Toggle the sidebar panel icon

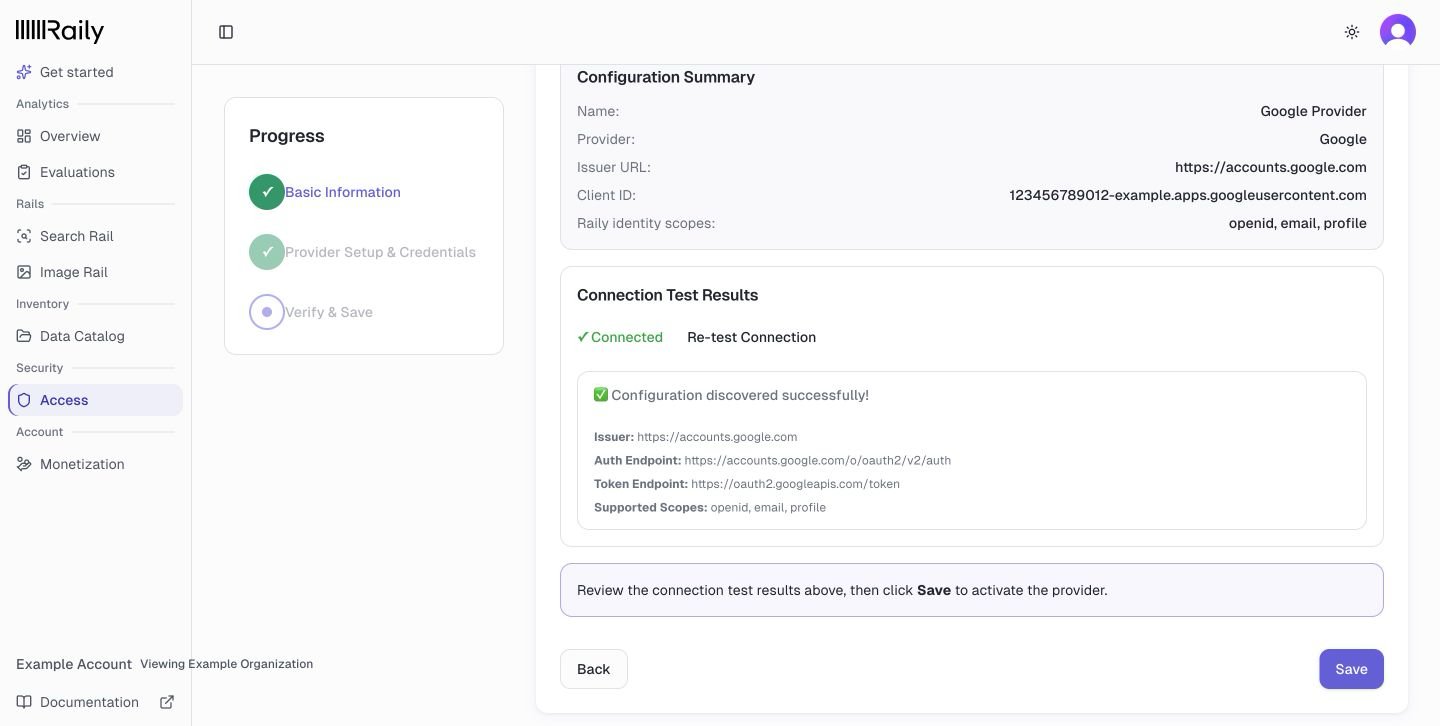(x=226, y=32)
